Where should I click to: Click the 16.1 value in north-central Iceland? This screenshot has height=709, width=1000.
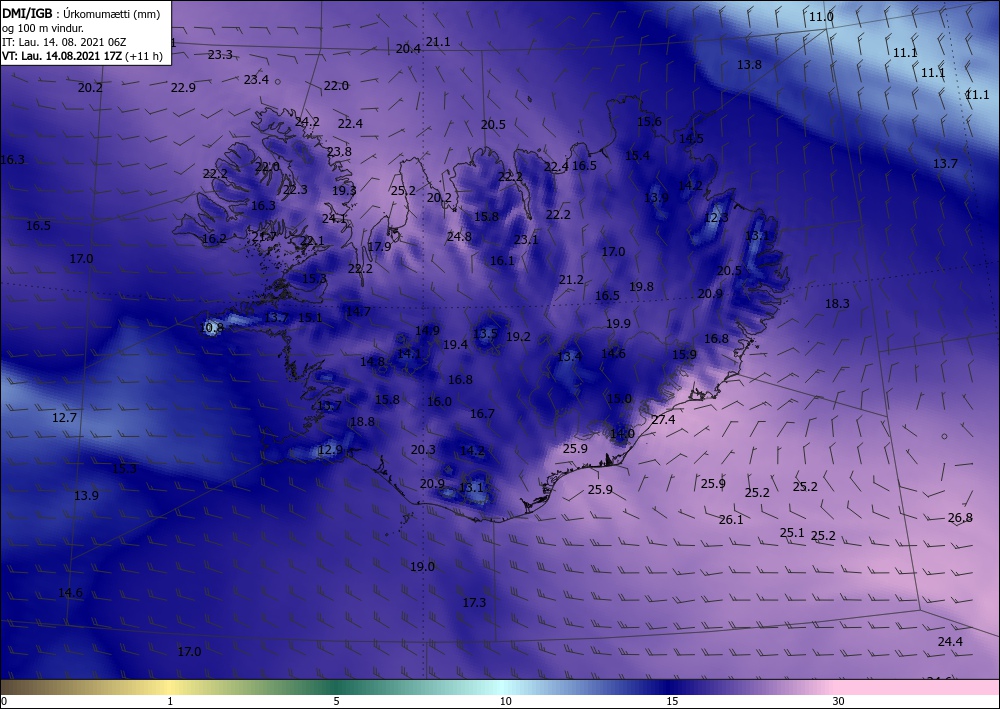502,260
